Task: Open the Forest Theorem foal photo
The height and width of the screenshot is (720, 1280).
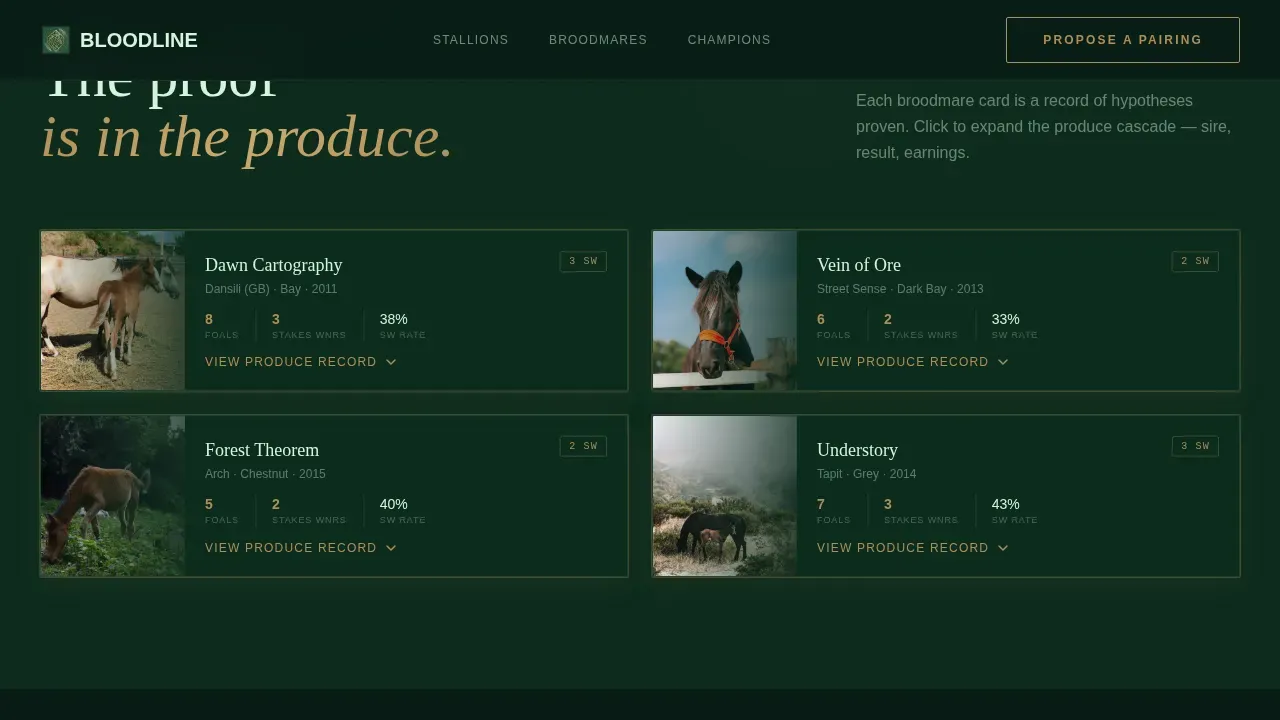Action: pyautogui.click(x=113, y=496)
